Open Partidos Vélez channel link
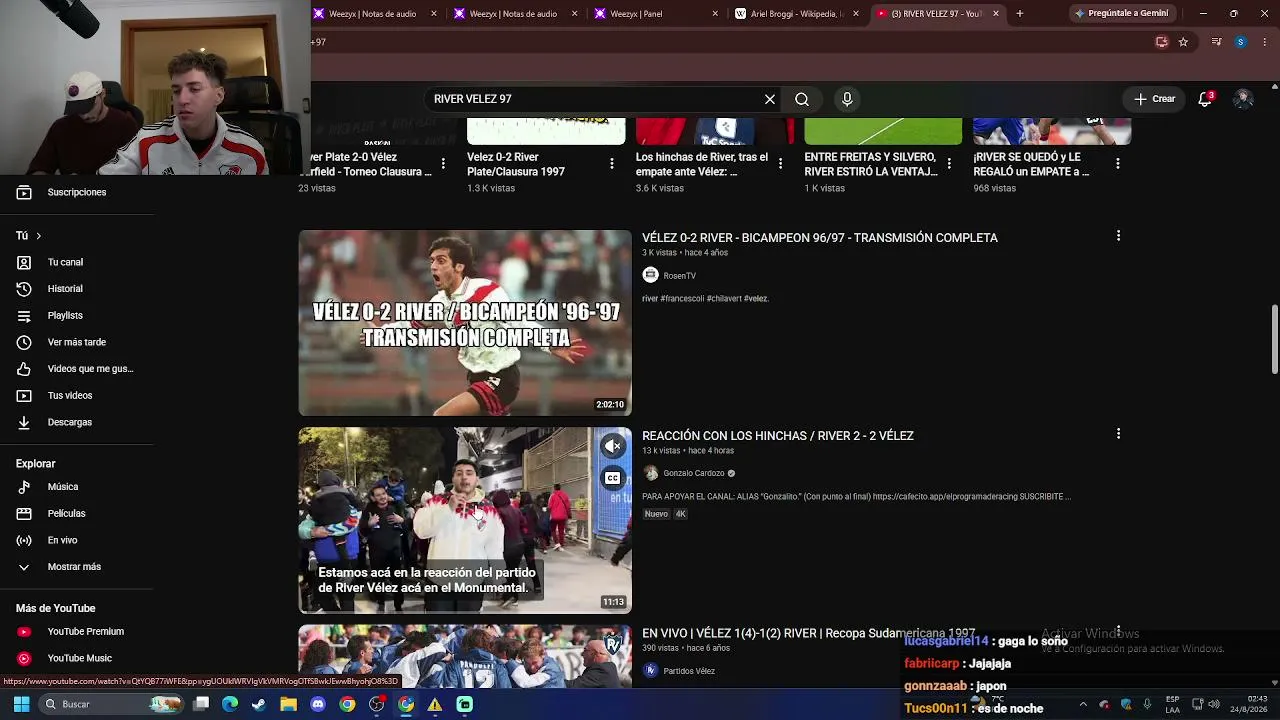The height and width of the screenshot is (720, 1280). coord(689,671)
